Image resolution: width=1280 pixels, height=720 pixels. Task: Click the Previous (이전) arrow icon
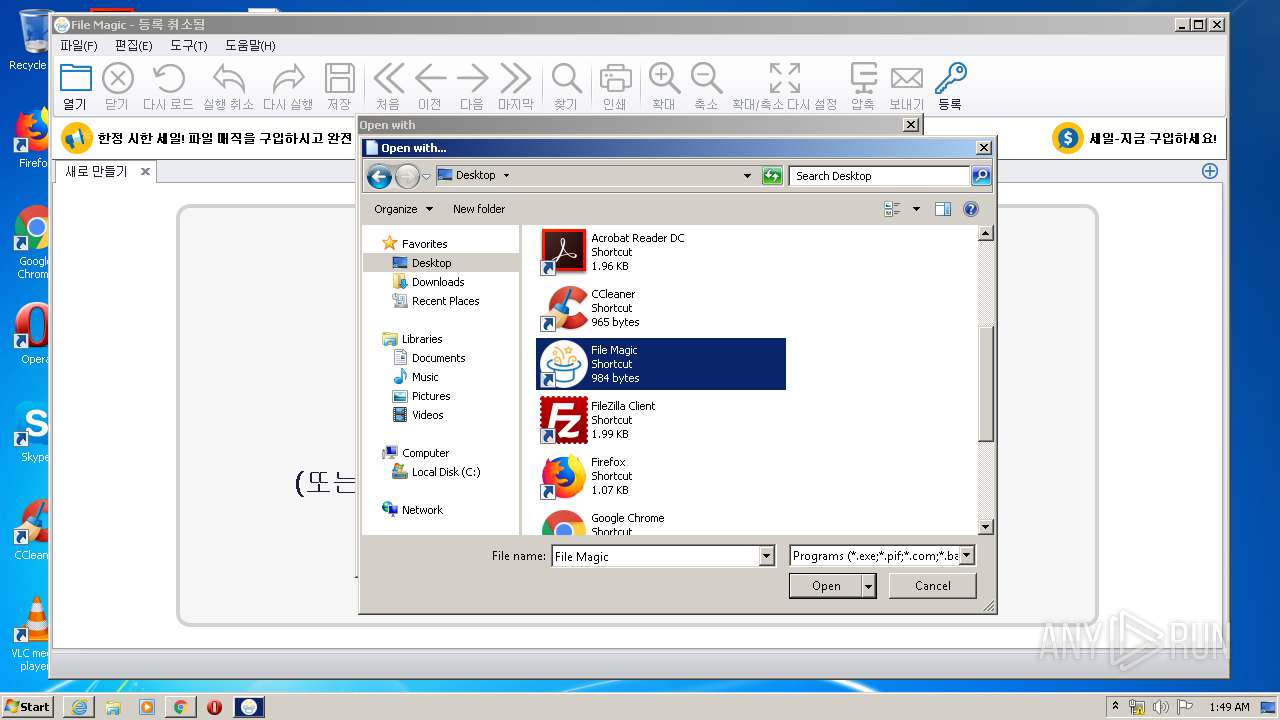pyautogui.click(x=430, y=78)
